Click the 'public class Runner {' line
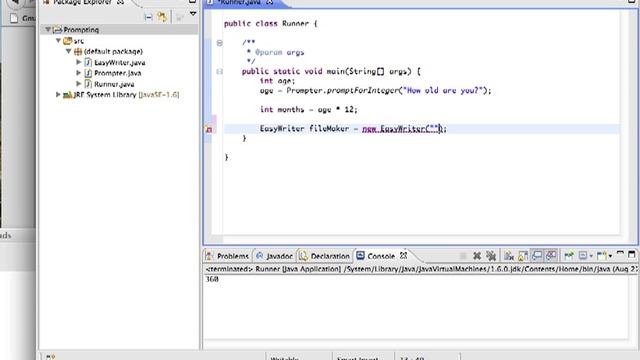640x360 pixels. pyautogui.click(x=271, y=24)
